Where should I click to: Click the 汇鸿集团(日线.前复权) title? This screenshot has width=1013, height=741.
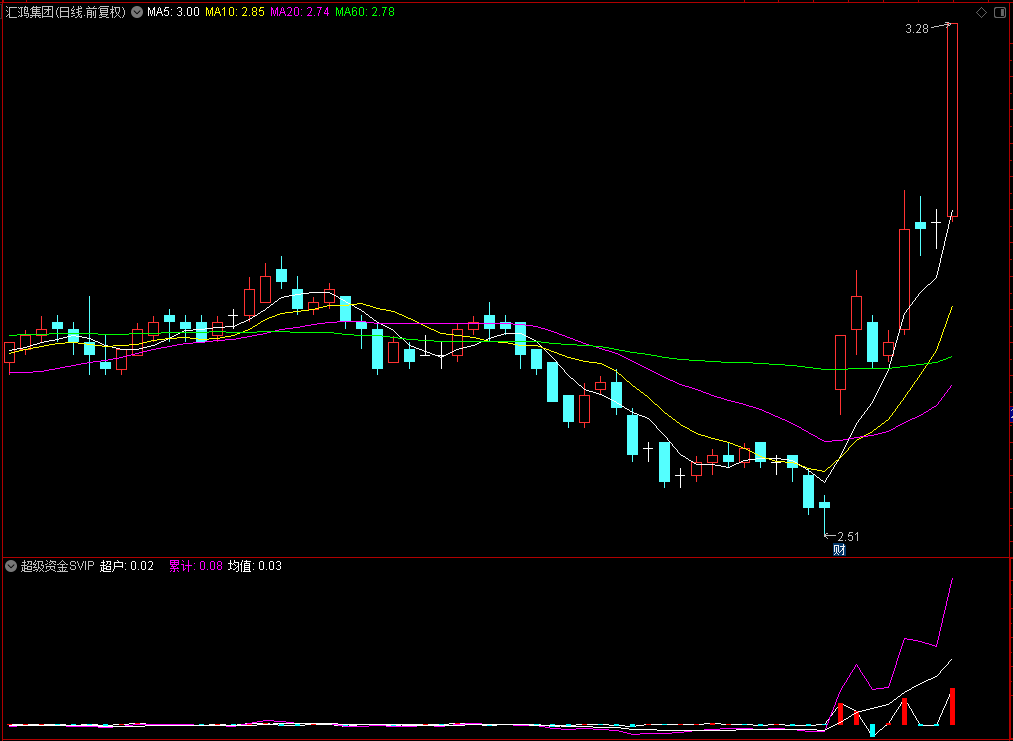point(65,12)
